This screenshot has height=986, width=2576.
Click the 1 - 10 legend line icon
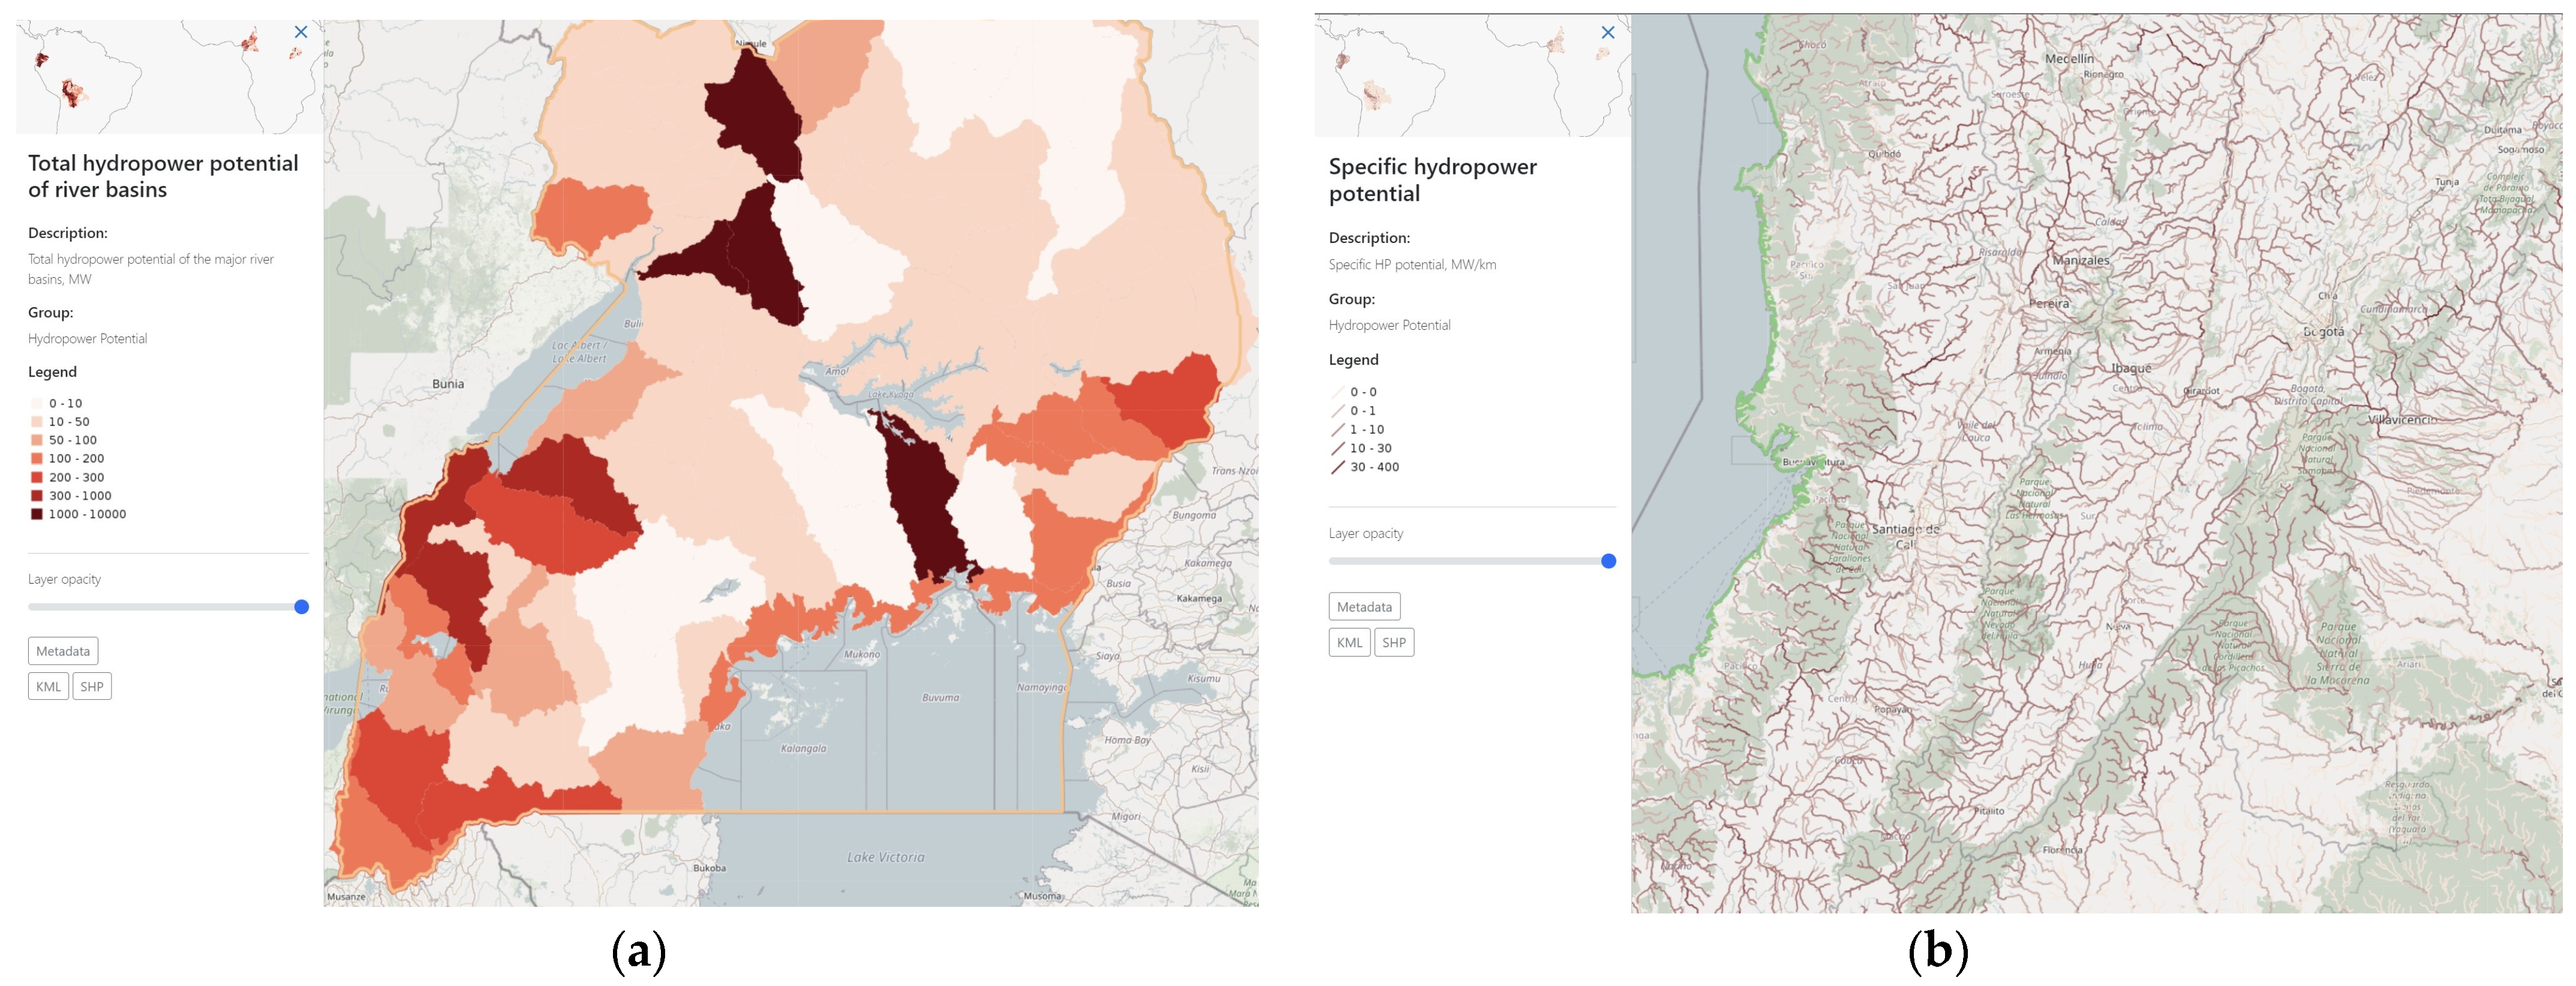pos(1338,429)
